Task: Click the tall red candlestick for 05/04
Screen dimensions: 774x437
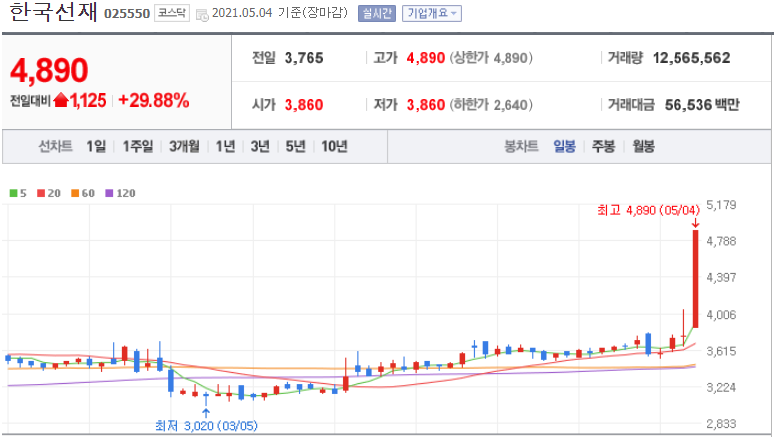Action: [696, 278]
